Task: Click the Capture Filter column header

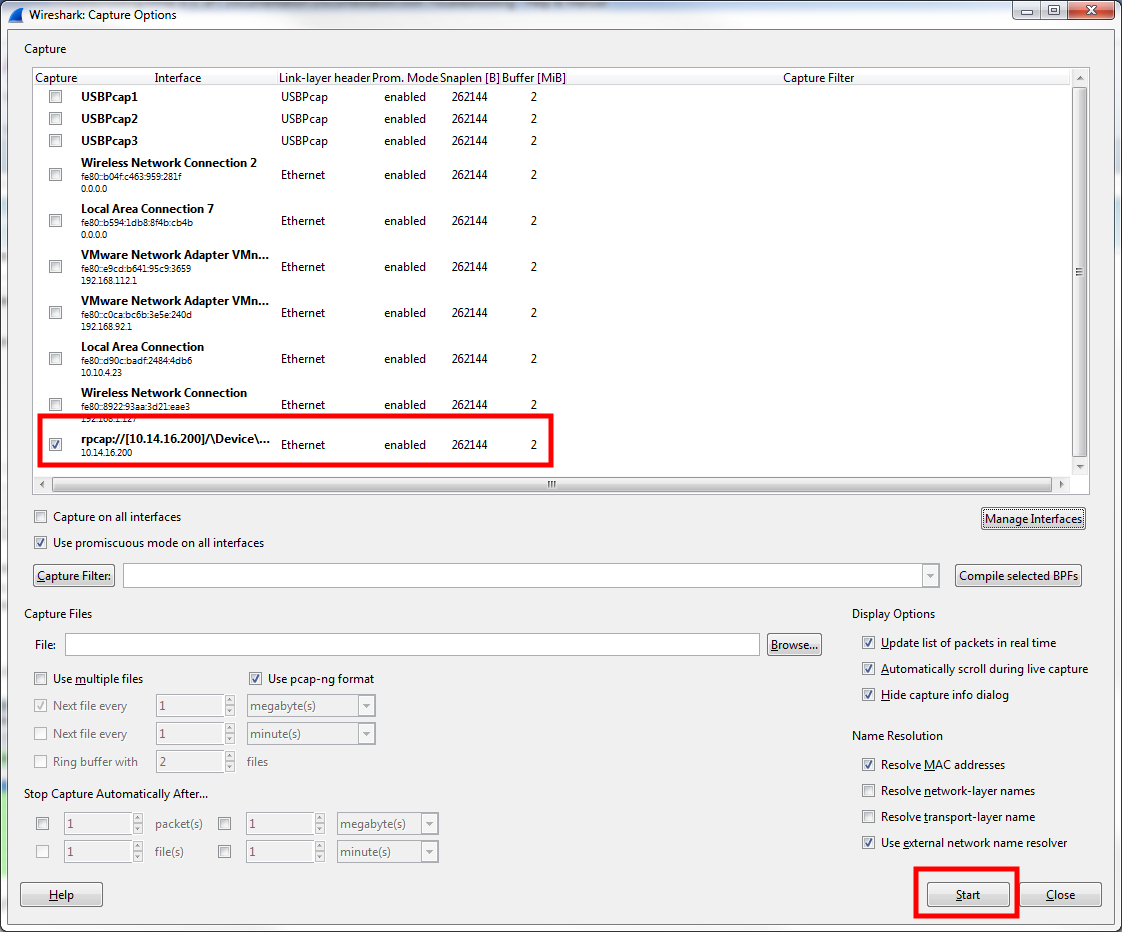Action: [819, 77]
